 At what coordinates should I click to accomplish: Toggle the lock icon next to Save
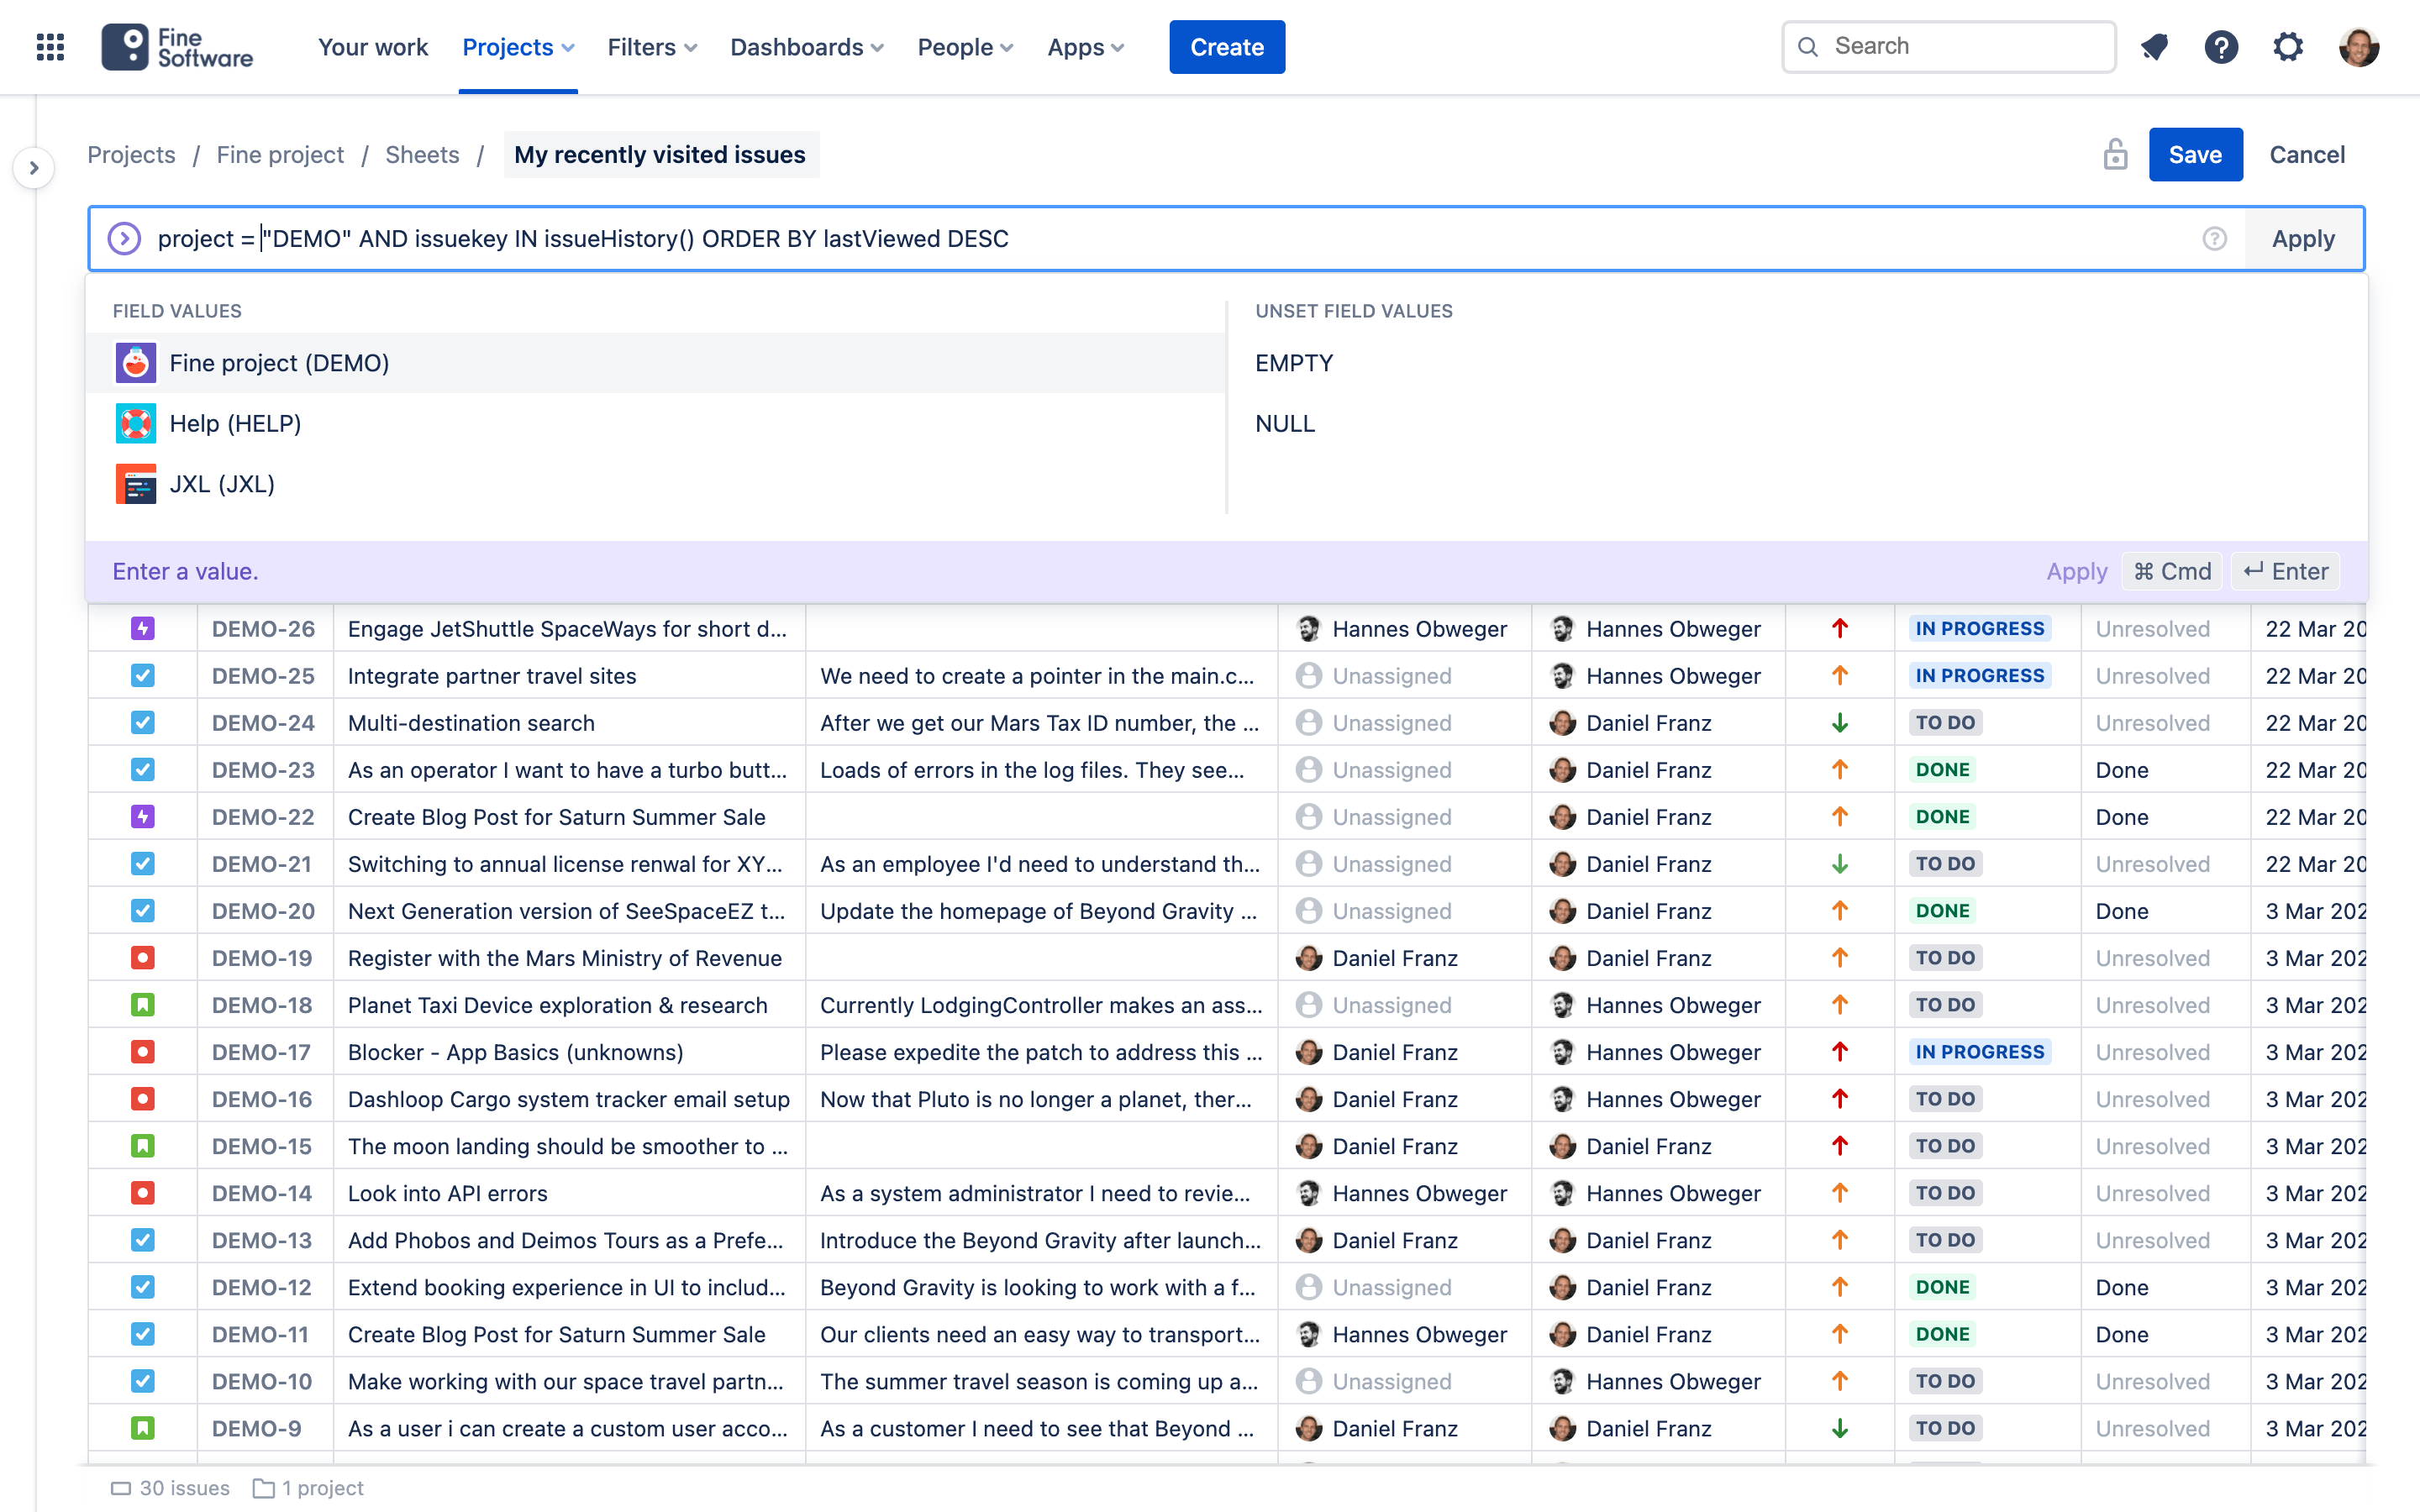click(x=2114, y=154)
